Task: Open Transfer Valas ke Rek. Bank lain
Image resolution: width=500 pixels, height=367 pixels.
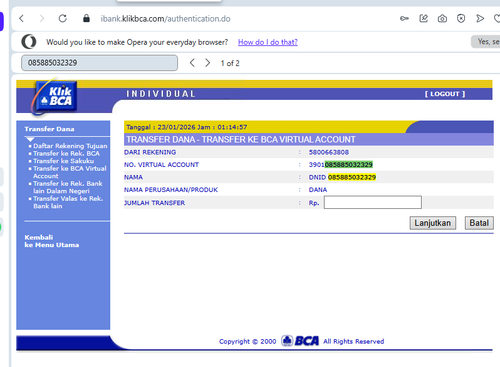Action: (68, 202)
